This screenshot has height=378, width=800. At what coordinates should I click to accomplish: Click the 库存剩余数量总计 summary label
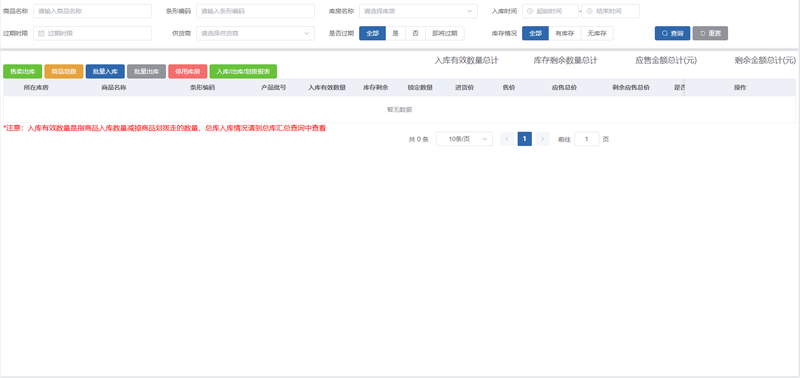click(565, 61)
